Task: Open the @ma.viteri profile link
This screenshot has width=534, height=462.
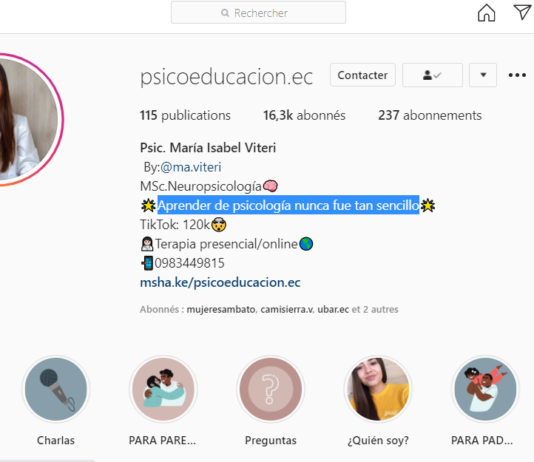Action: (191, 167)
